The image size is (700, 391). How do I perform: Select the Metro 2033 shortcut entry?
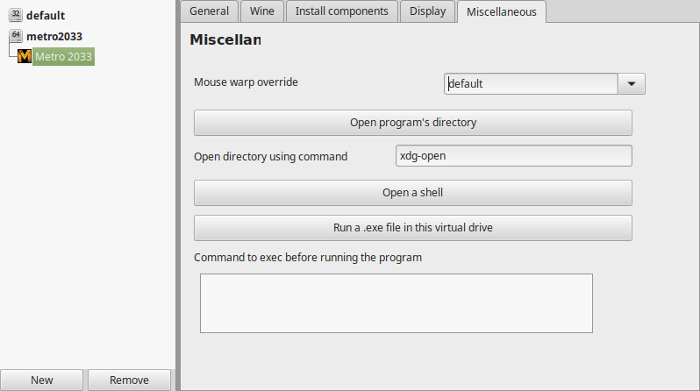pyautogui.click(x=63, y=57)
